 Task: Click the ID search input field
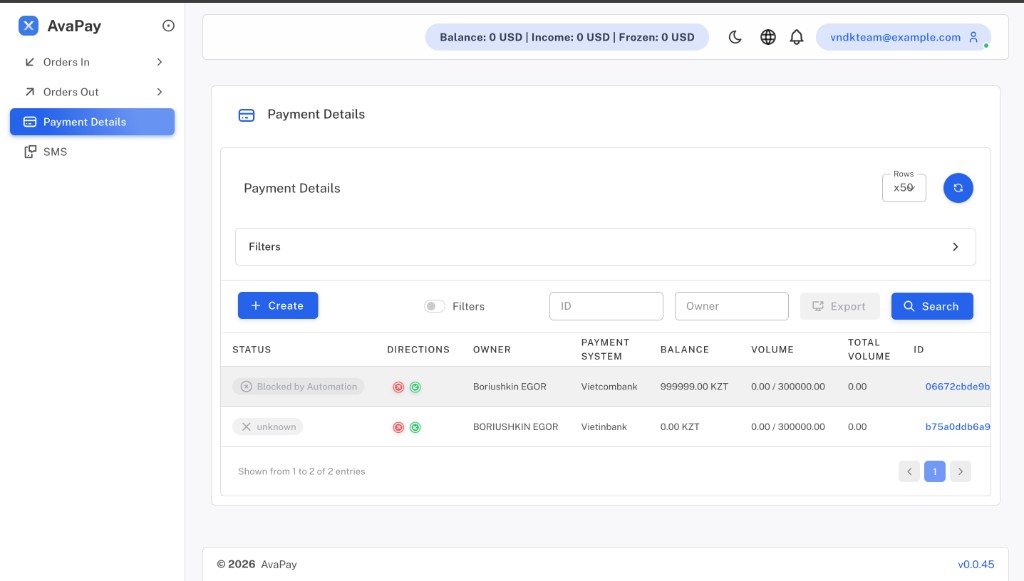(606, 306)
